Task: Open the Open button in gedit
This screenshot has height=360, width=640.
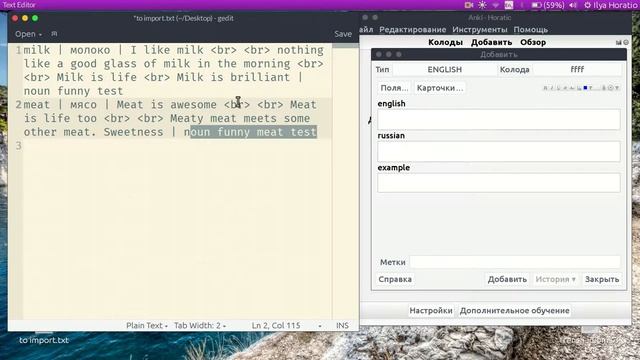Action: (25, 34)
